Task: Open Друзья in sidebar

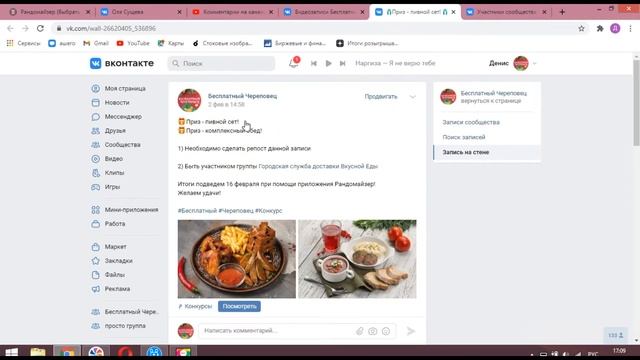Action: 115,131
